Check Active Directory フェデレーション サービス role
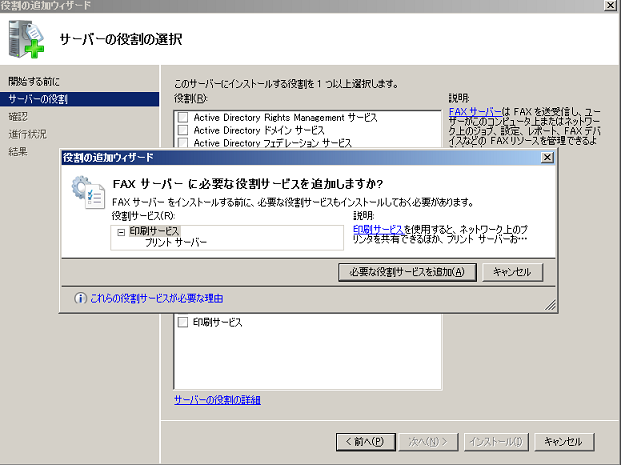Viewport: 621px width, 465px height. pos(183,142)
